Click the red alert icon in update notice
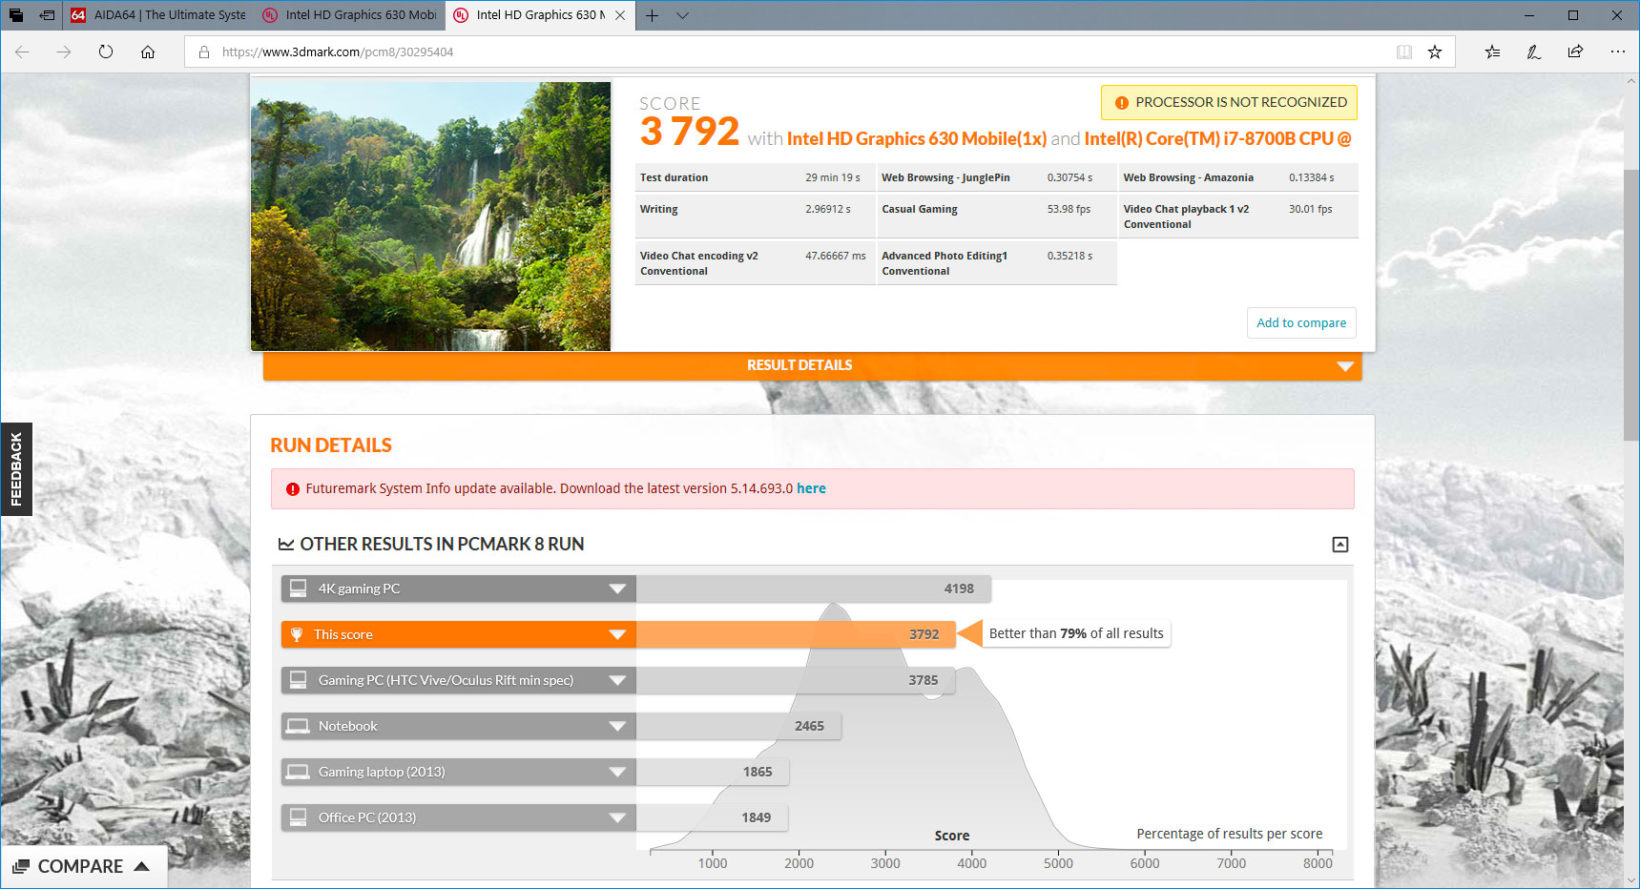1640x889 pixels. point(293,489)
